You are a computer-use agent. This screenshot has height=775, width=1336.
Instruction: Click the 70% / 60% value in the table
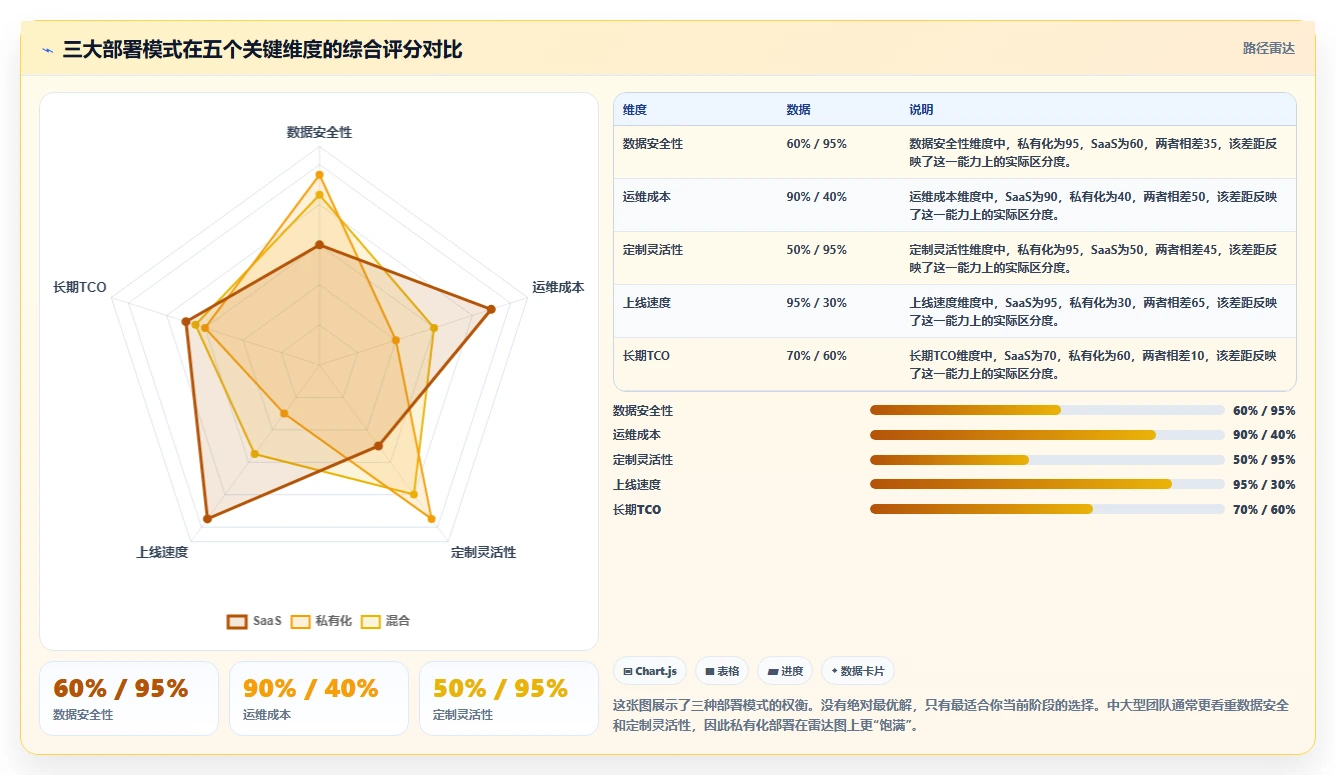point(816,356)
